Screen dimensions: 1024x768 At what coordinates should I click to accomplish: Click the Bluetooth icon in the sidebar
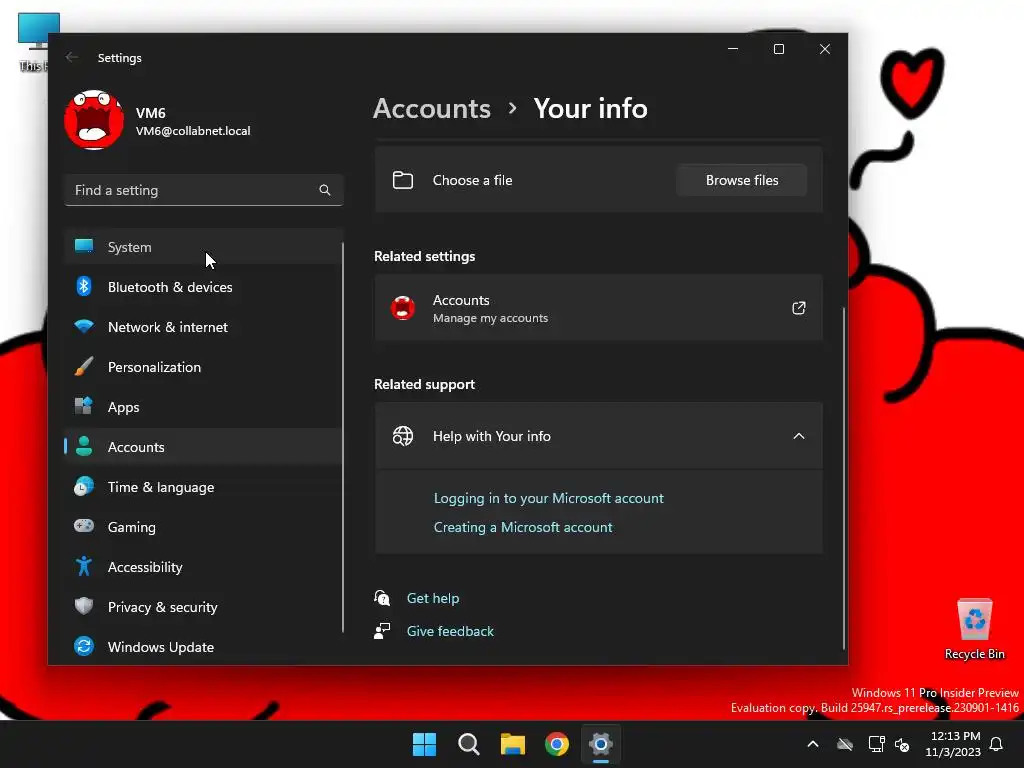[84, 286]
